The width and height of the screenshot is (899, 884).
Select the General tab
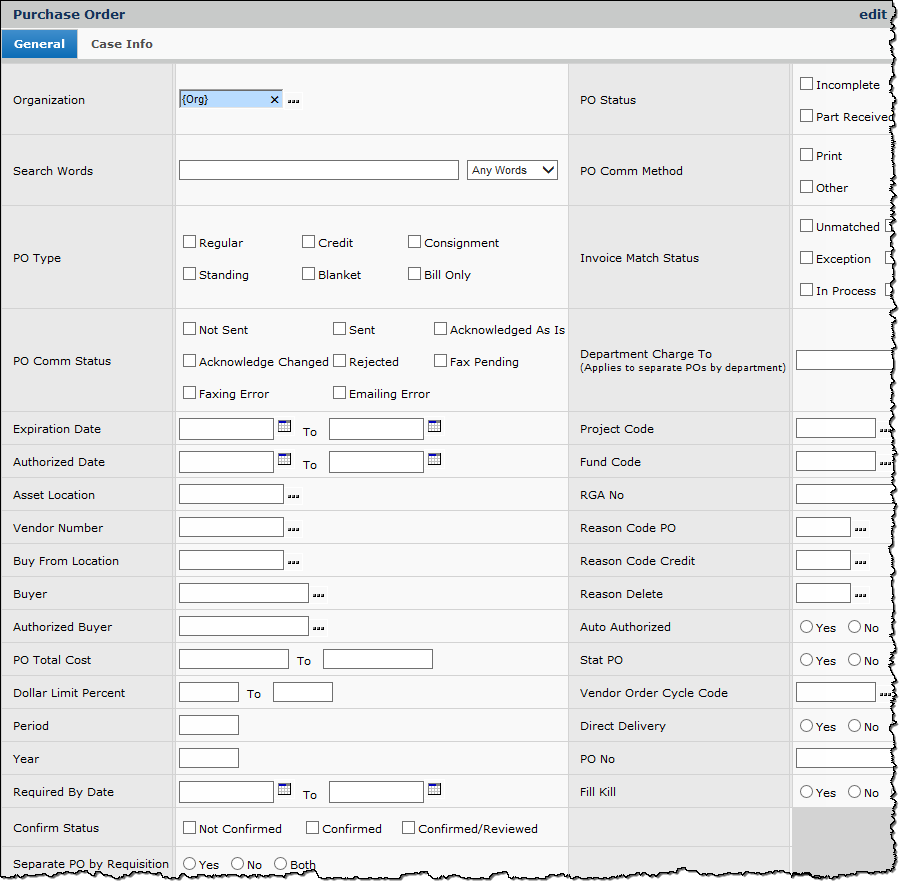39,44
